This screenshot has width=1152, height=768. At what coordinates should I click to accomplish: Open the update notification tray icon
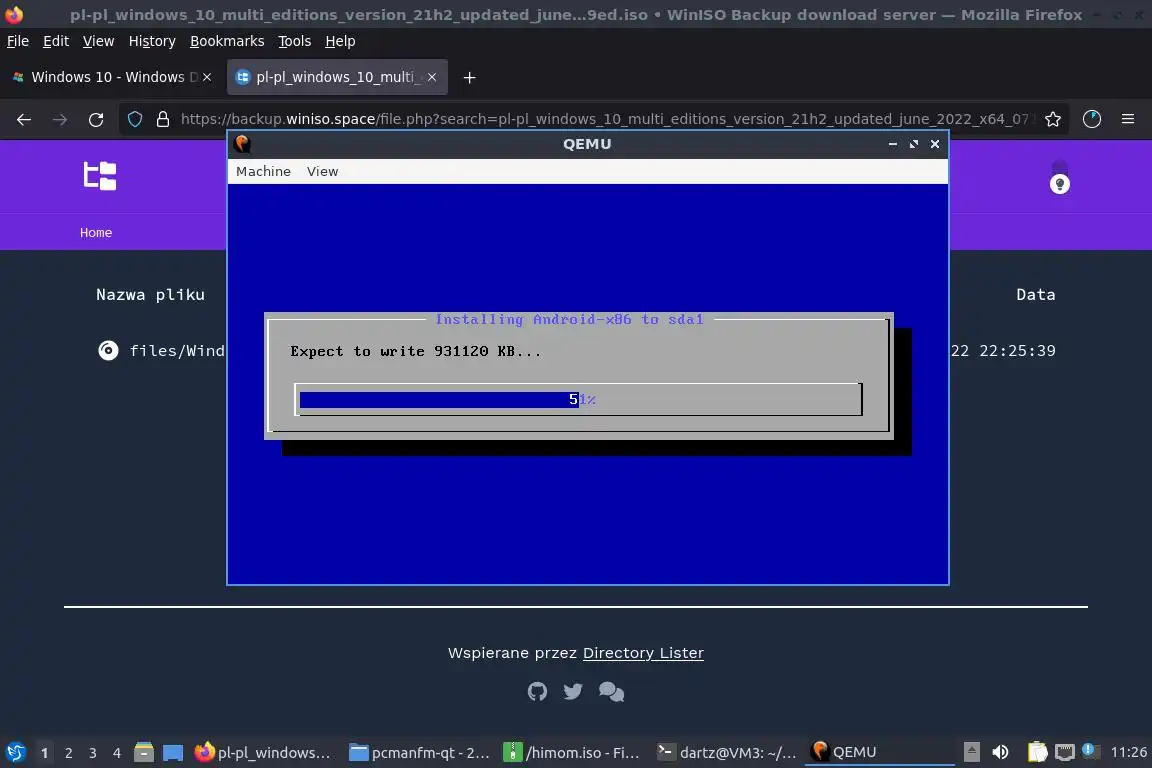tap(1090, 751)
